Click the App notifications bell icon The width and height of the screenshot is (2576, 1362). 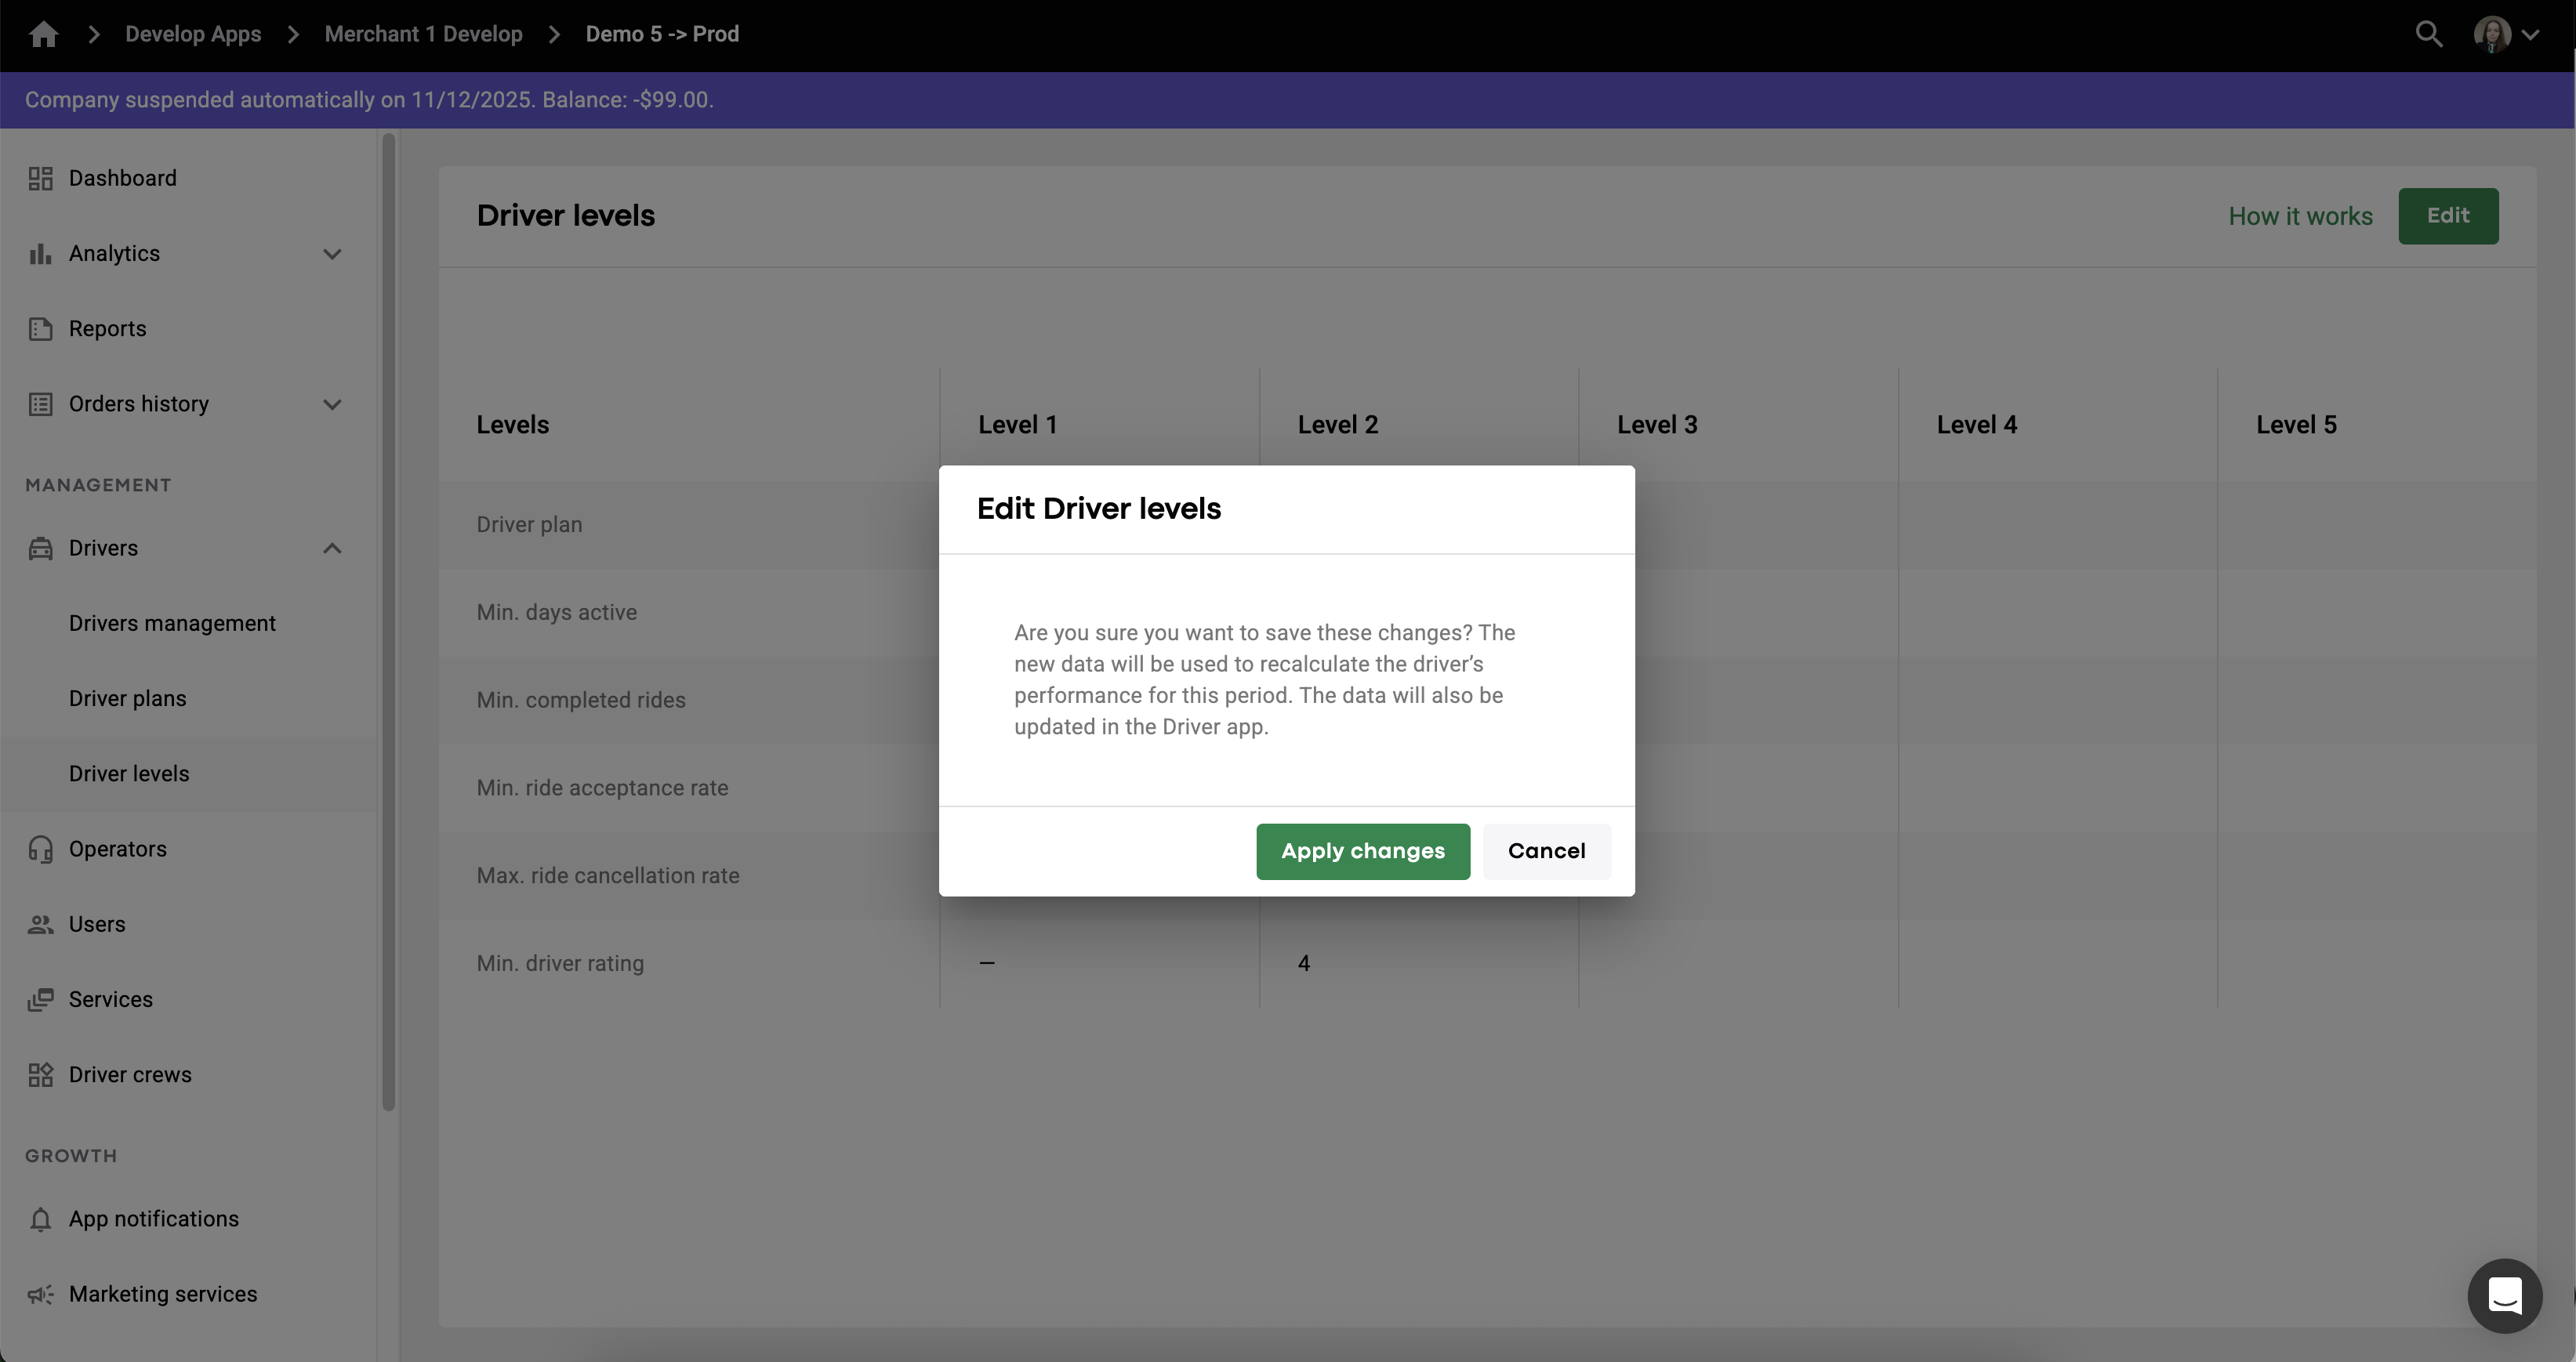coord(40,1219)
